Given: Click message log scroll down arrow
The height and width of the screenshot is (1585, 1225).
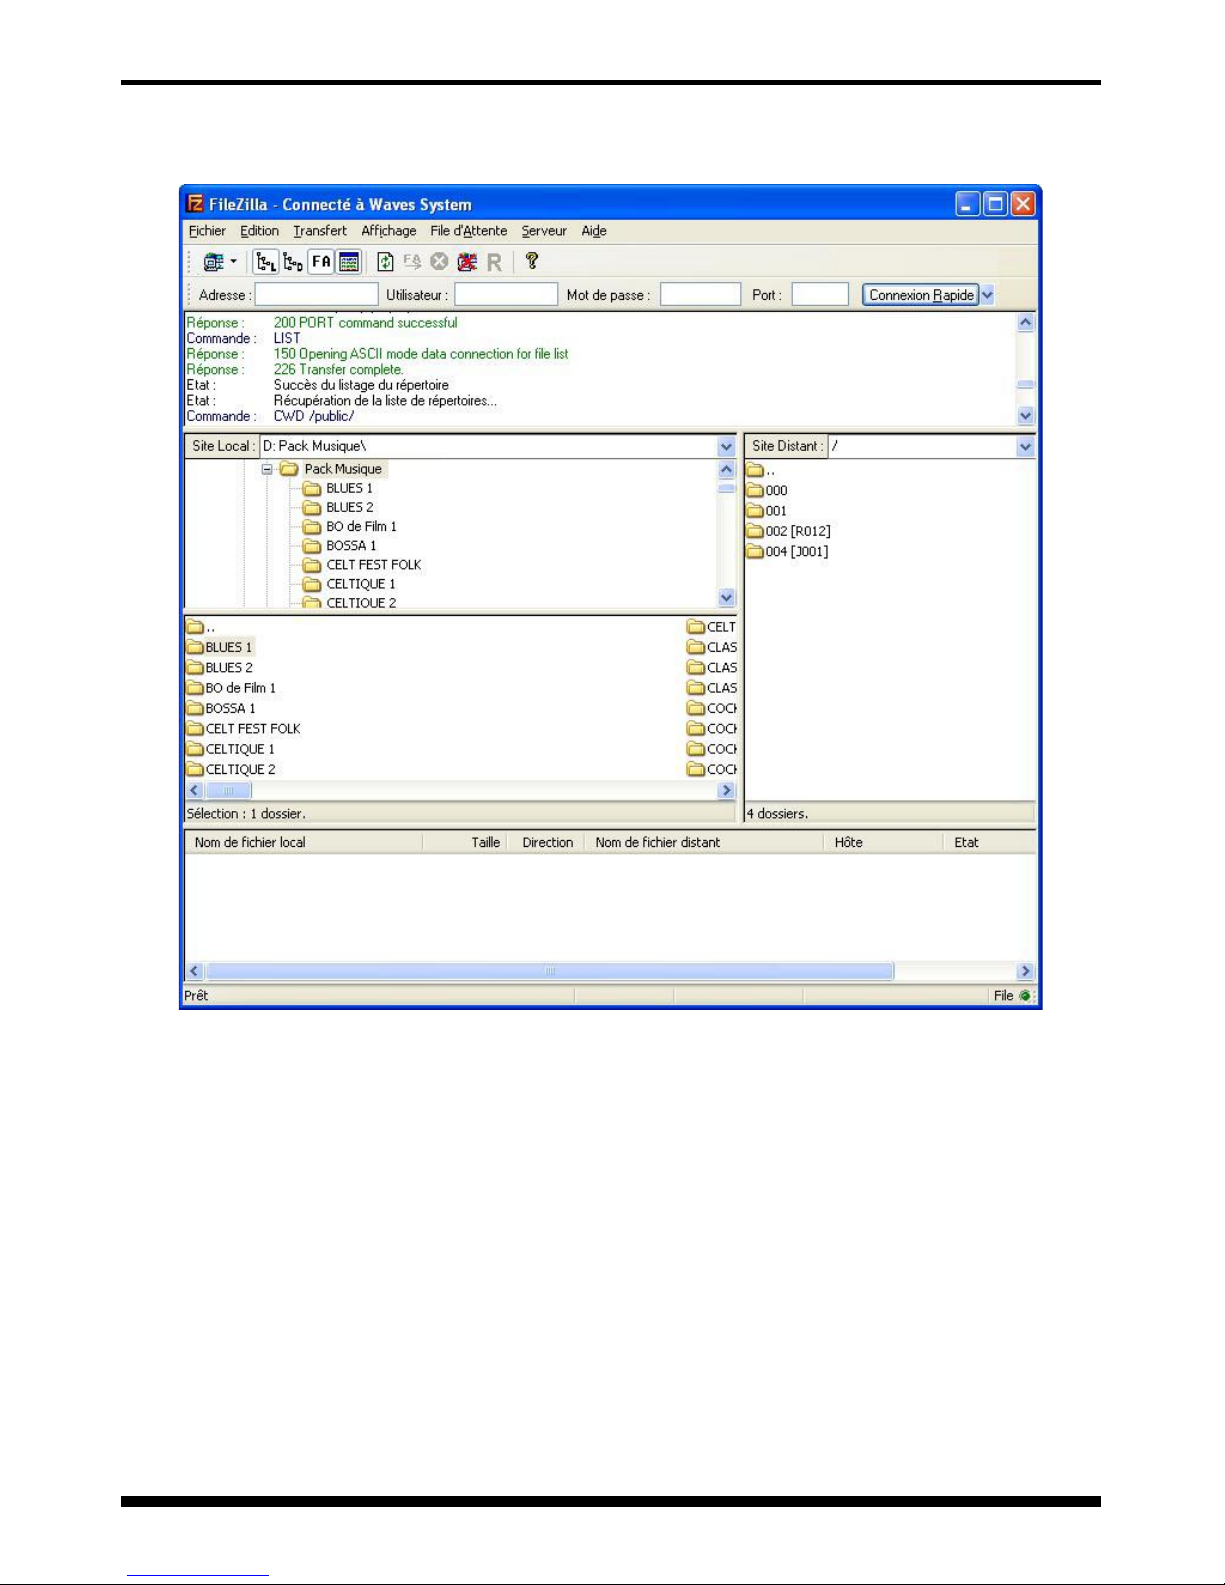Looking at the screenshot, I should [1025, 415].
